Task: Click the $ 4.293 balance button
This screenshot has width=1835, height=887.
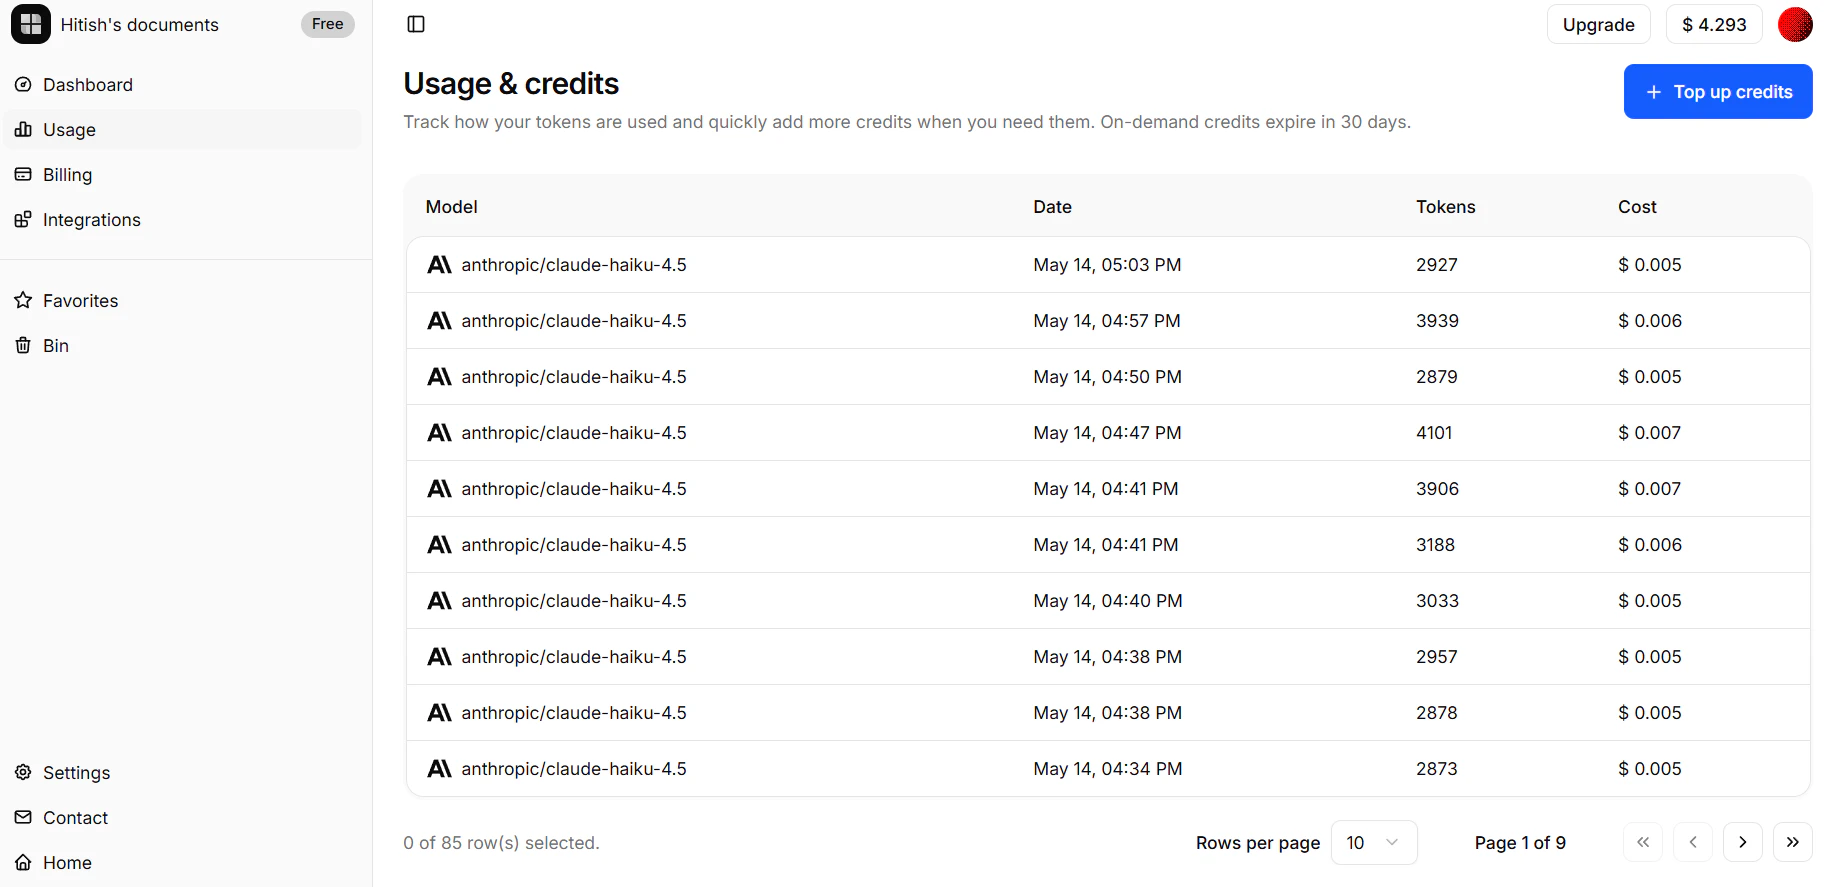Action: [x=1714, y=24]
